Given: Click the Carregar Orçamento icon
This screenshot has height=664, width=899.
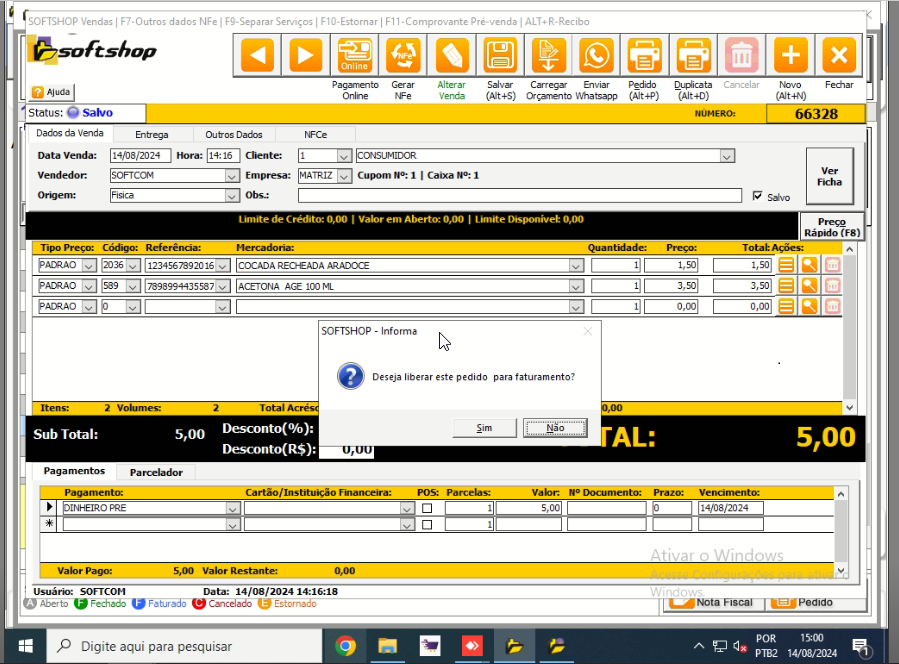Looking at the screenshot, I should [x=548, y=55].
